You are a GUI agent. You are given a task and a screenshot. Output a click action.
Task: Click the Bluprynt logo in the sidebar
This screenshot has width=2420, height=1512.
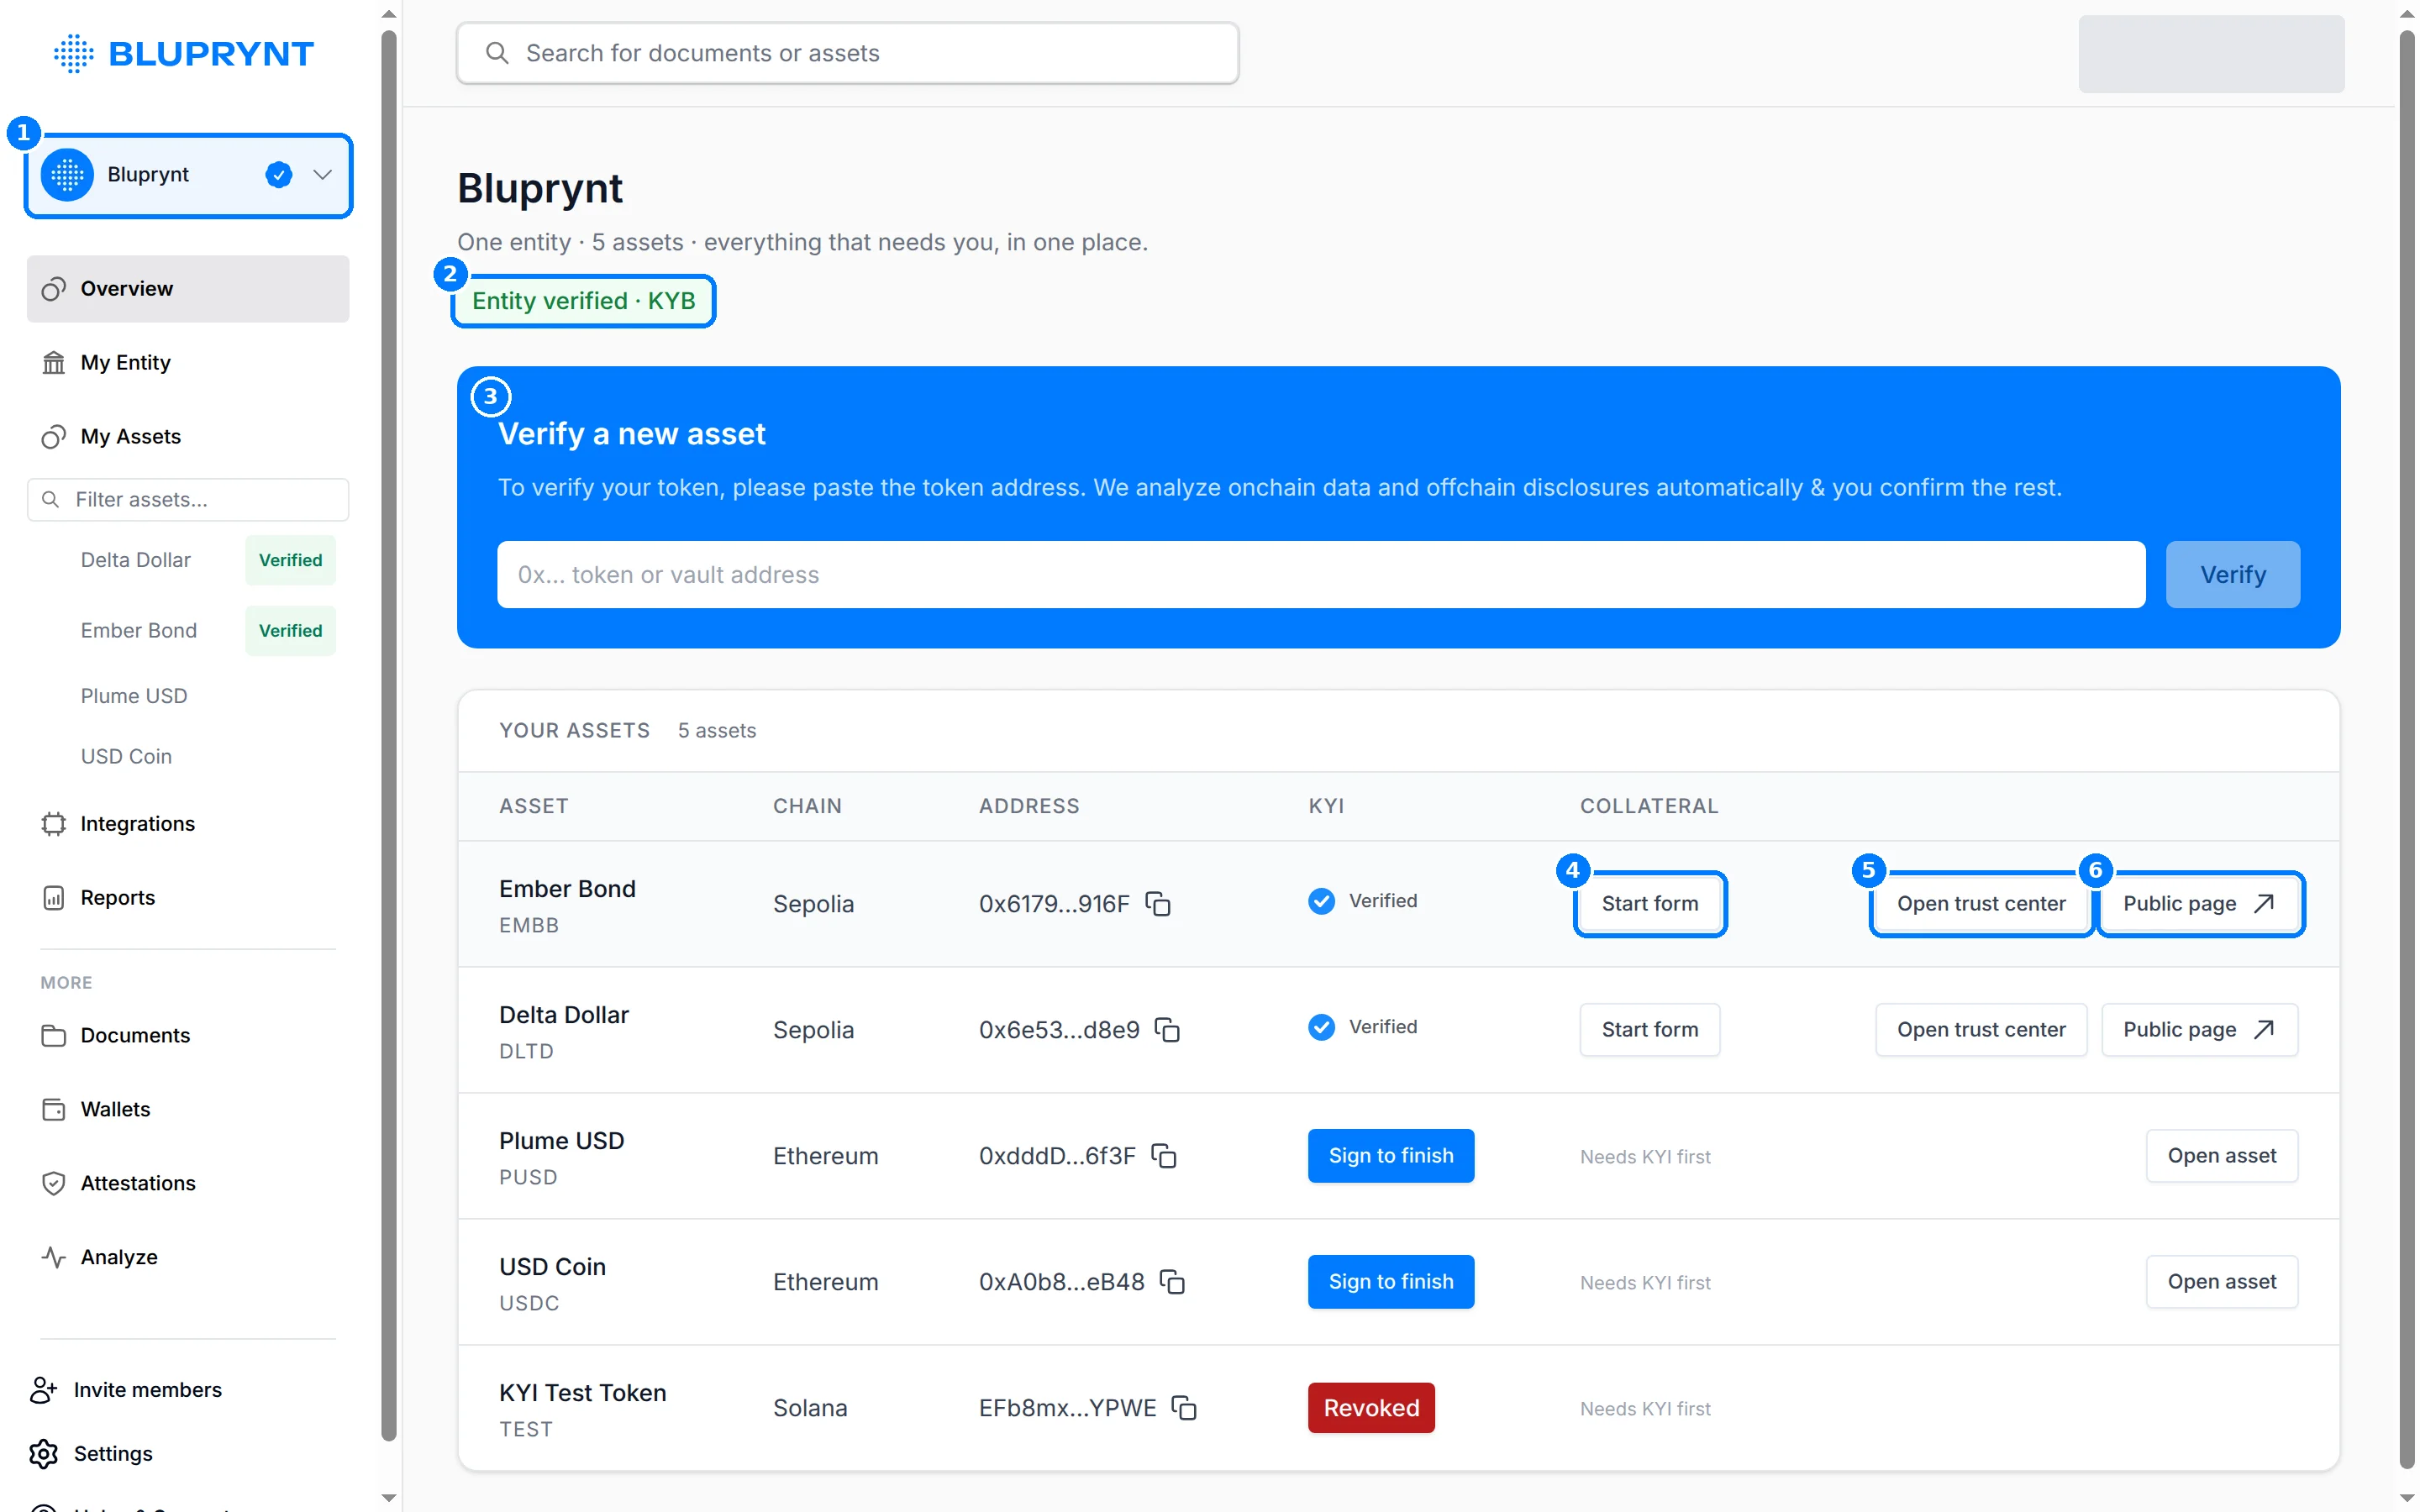(x=184, y=53)
